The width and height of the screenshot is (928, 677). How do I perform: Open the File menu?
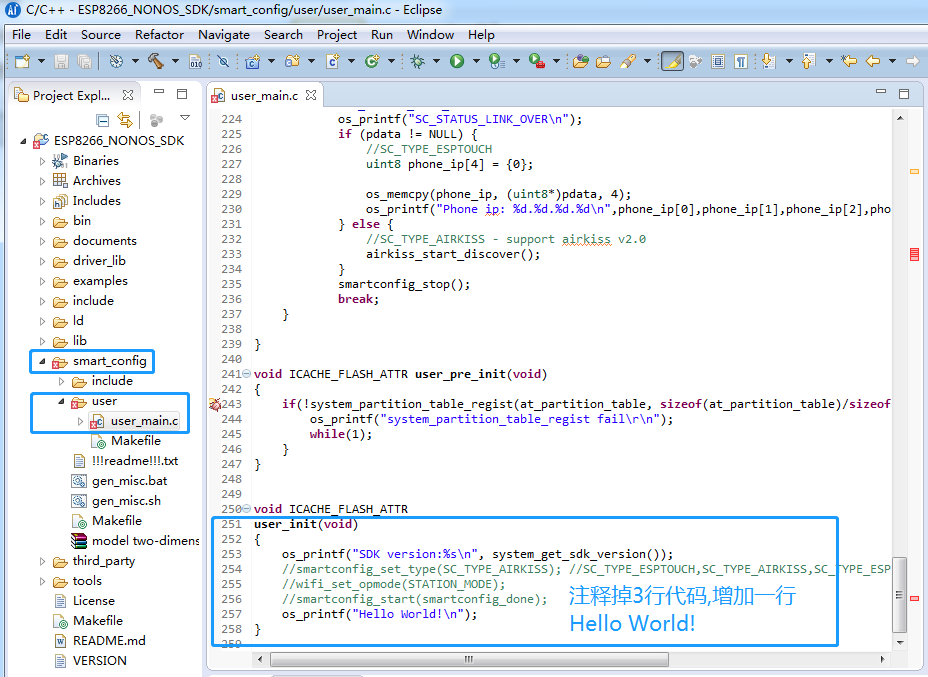click(21, 35)
